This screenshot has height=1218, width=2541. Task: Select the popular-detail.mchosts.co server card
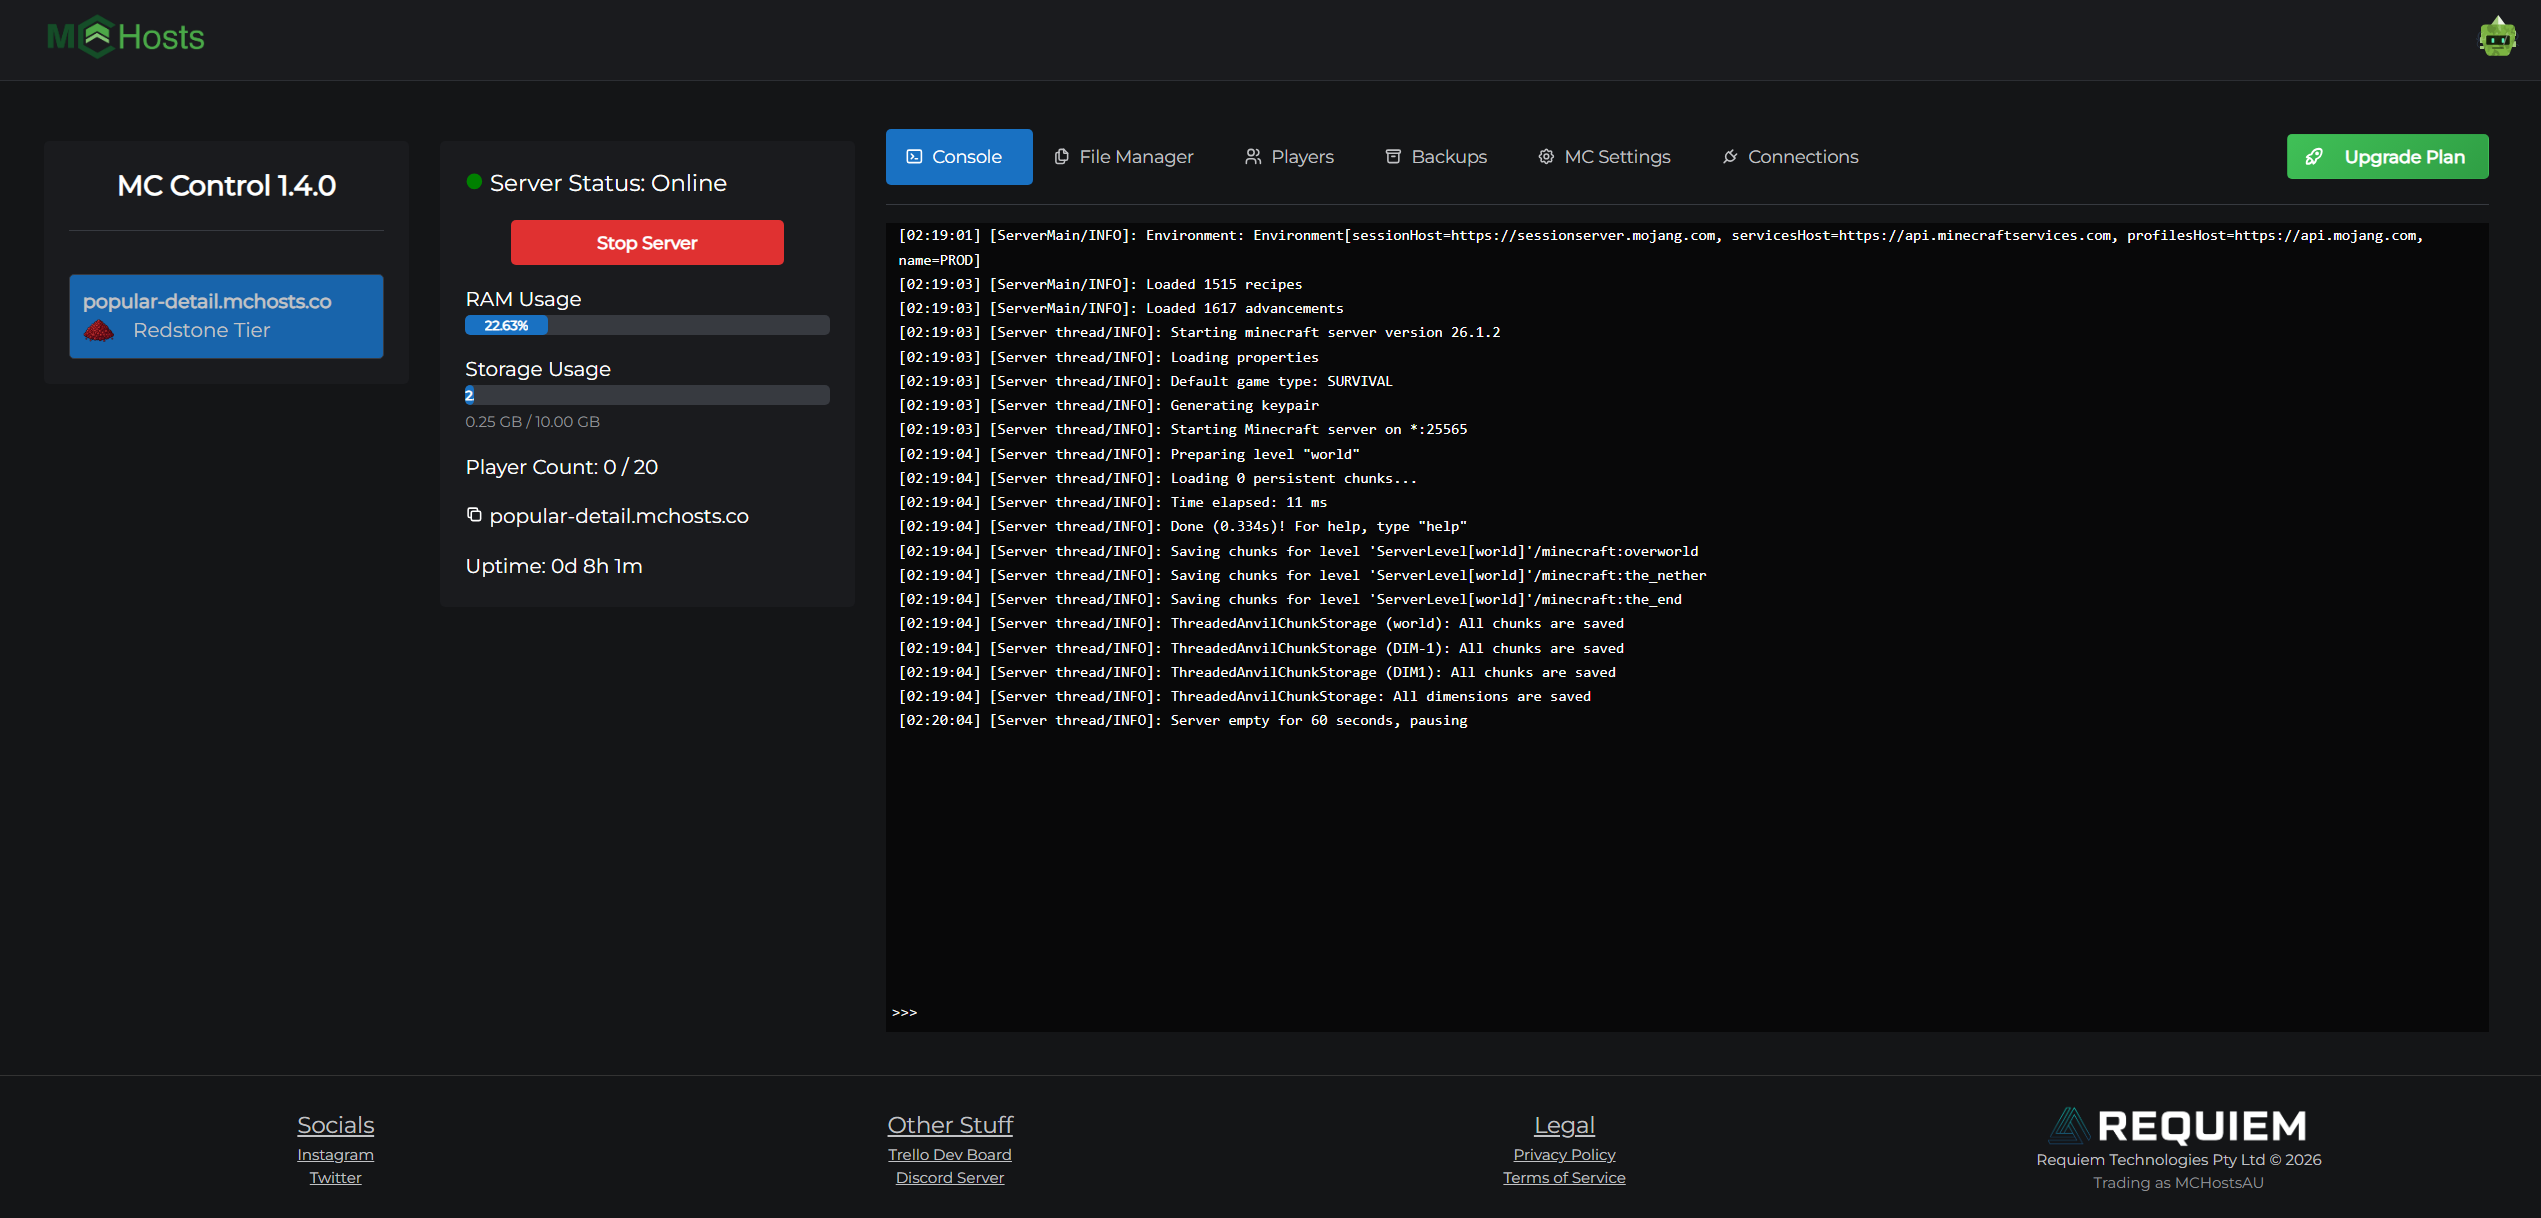point(226,316)
